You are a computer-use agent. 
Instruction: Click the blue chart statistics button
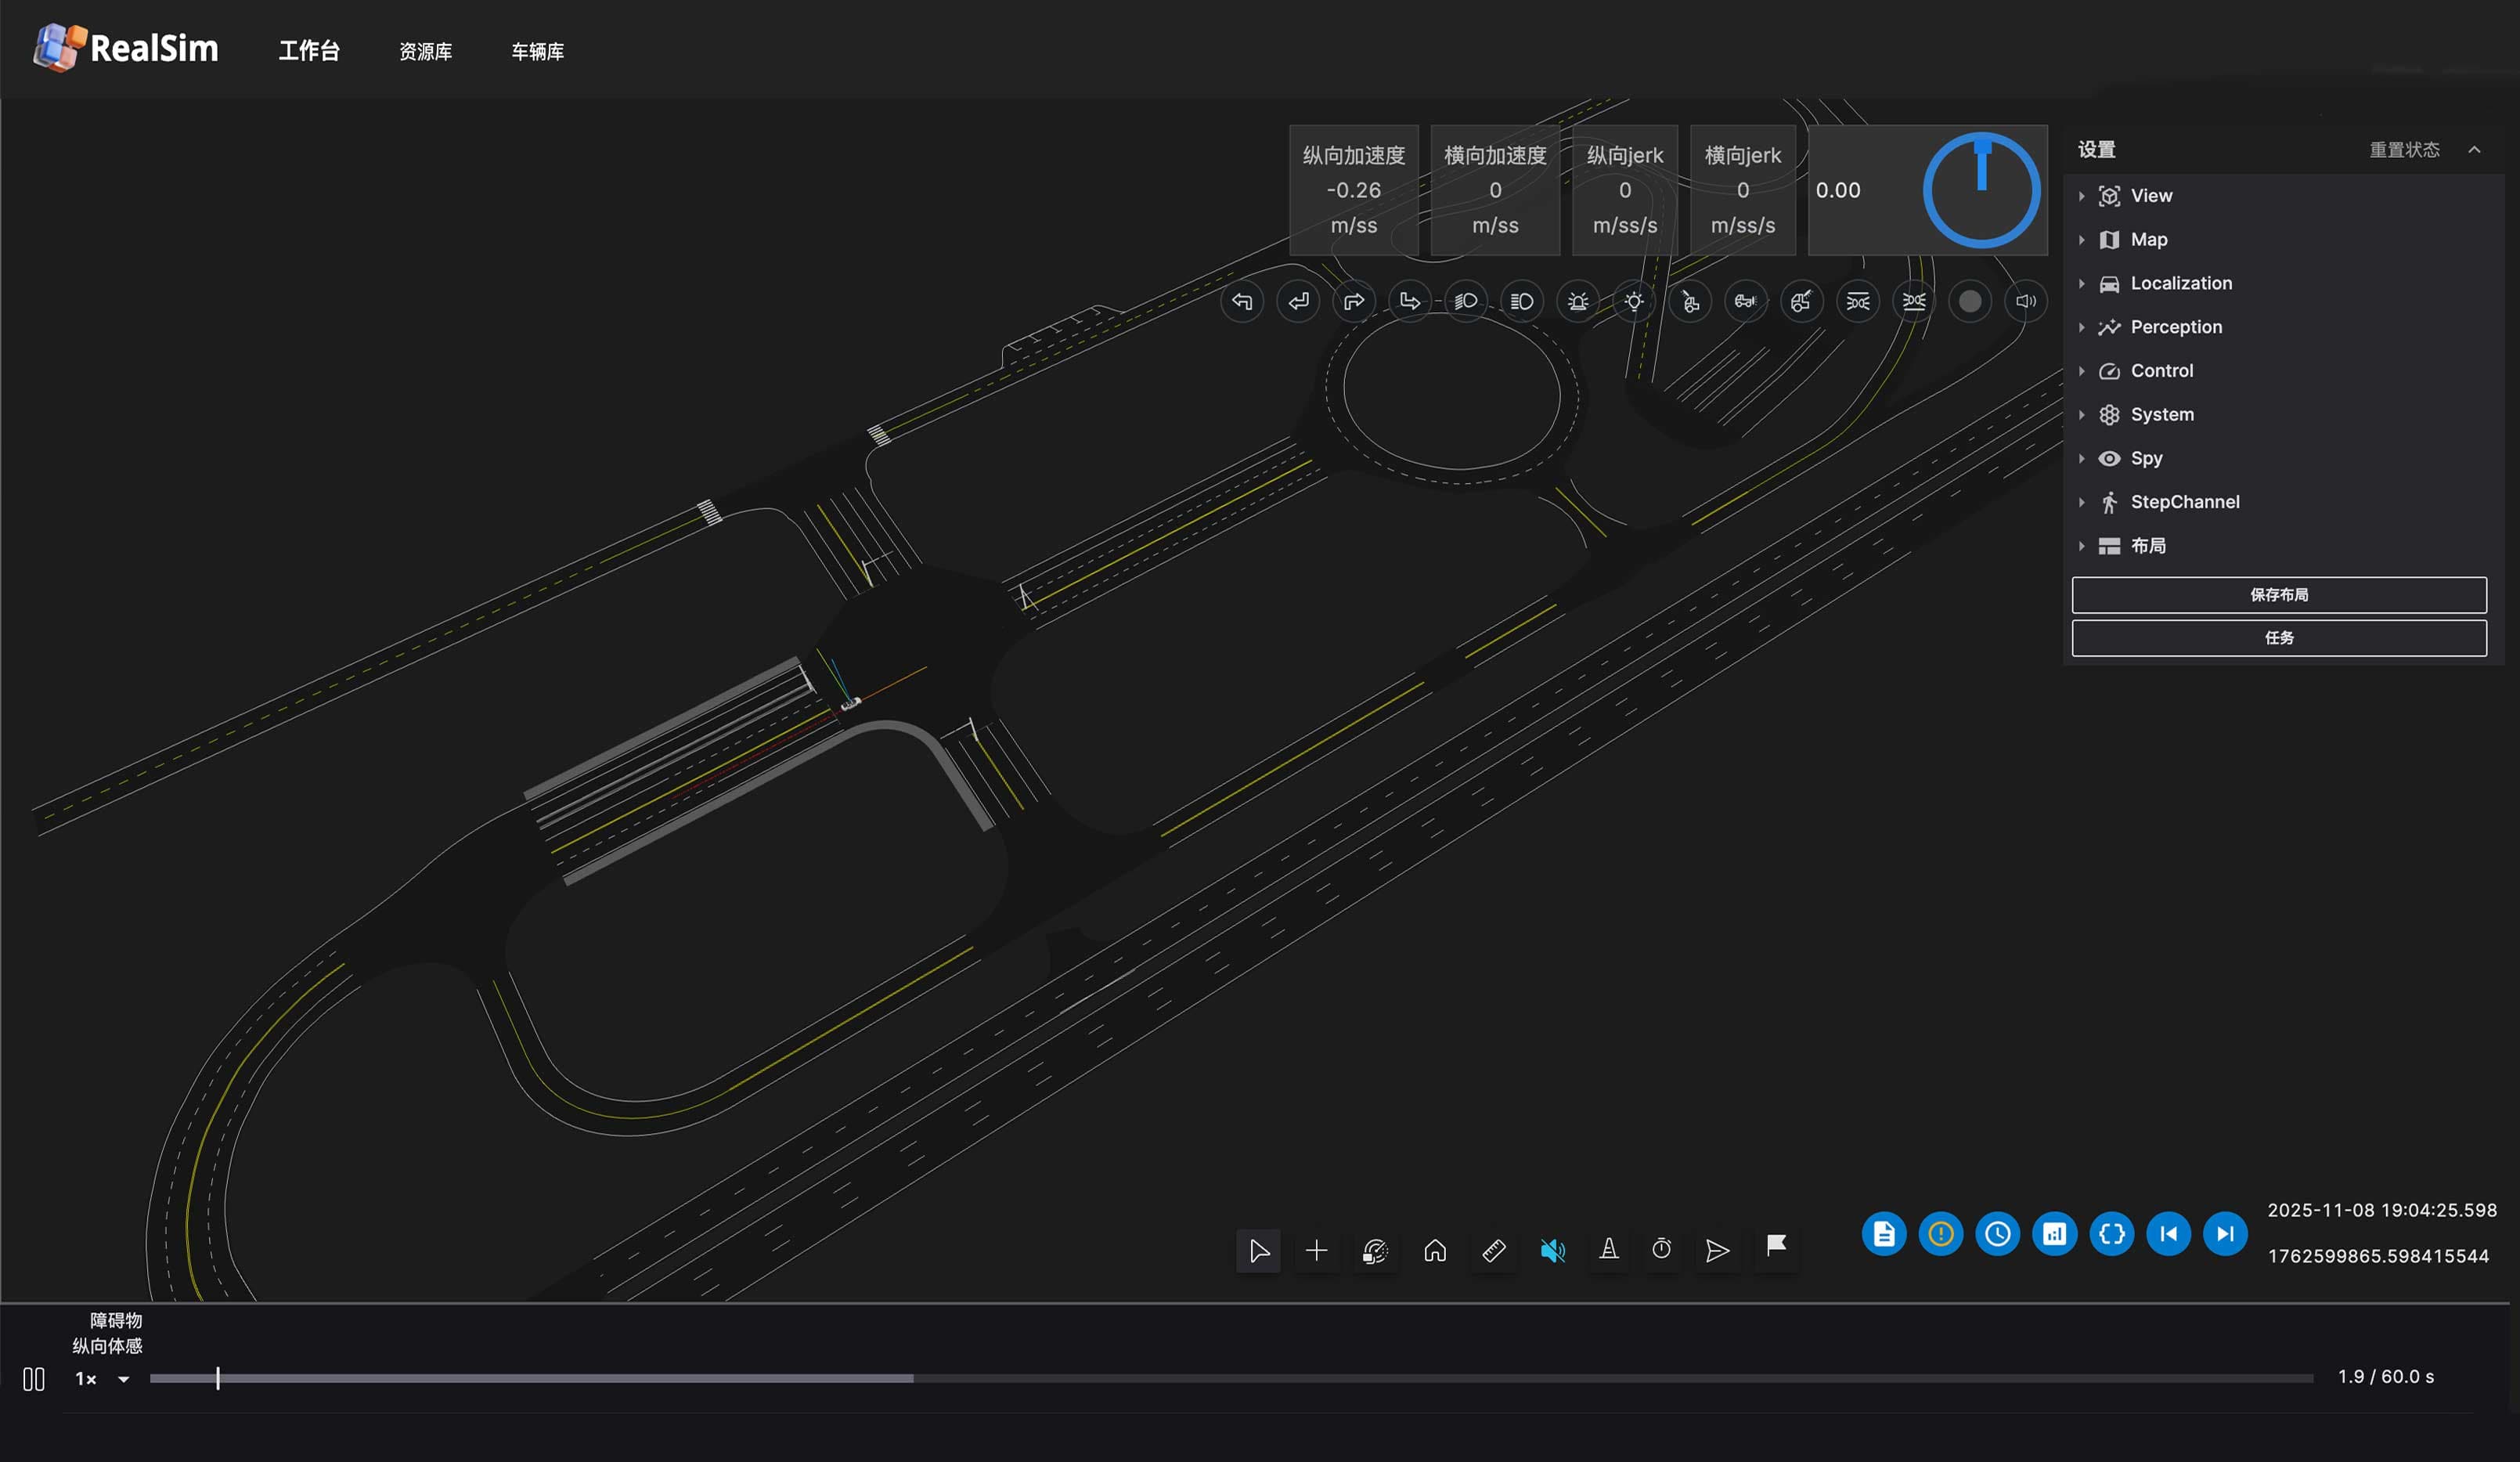pos(2054,1234)
